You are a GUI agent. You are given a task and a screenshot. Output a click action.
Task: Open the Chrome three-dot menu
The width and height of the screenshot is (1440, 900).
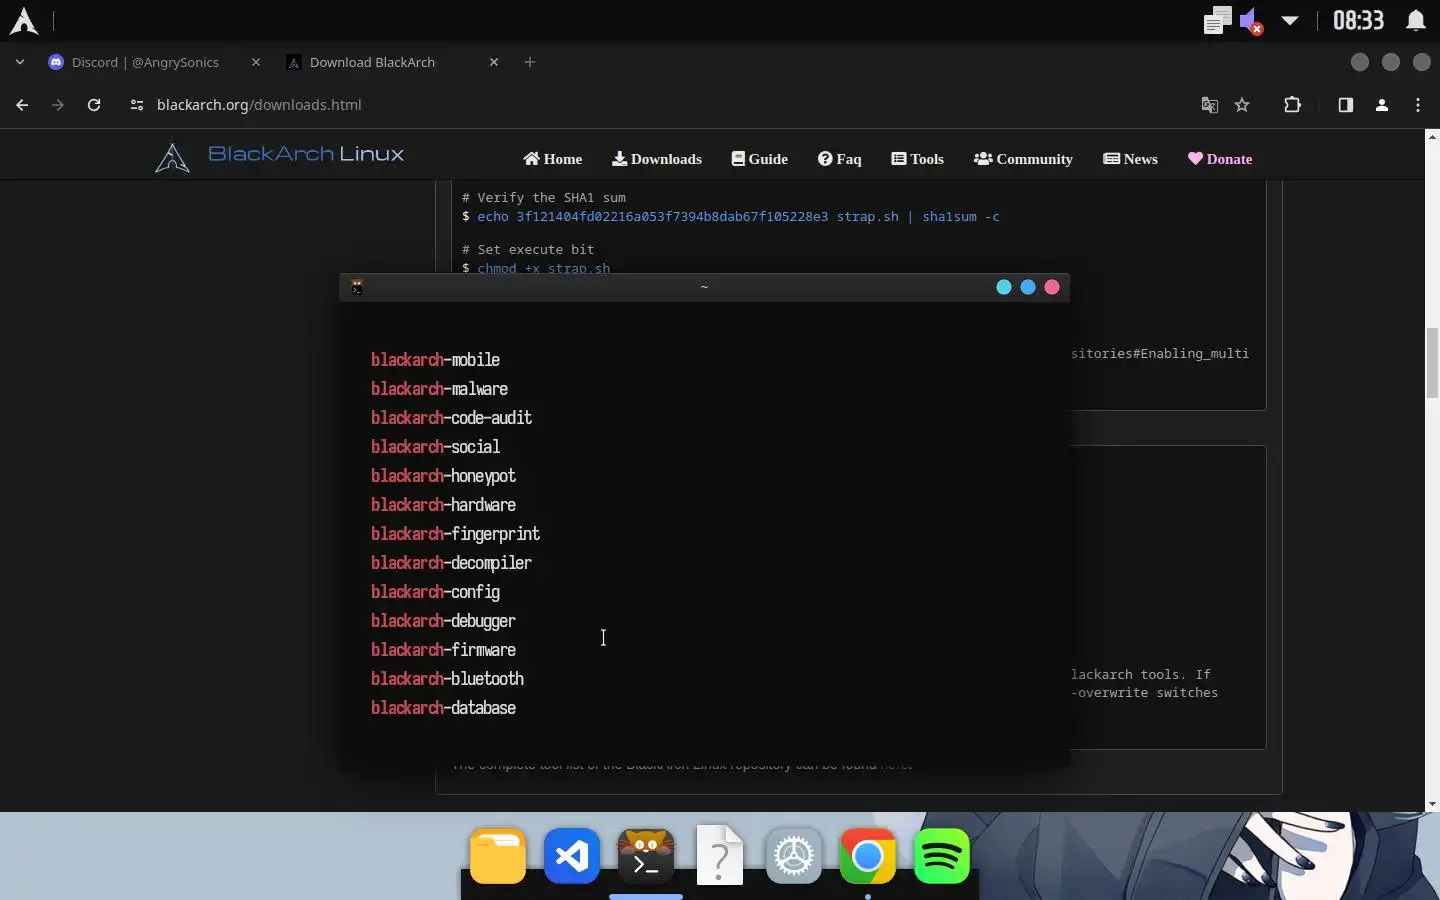tap(1418, 105)
